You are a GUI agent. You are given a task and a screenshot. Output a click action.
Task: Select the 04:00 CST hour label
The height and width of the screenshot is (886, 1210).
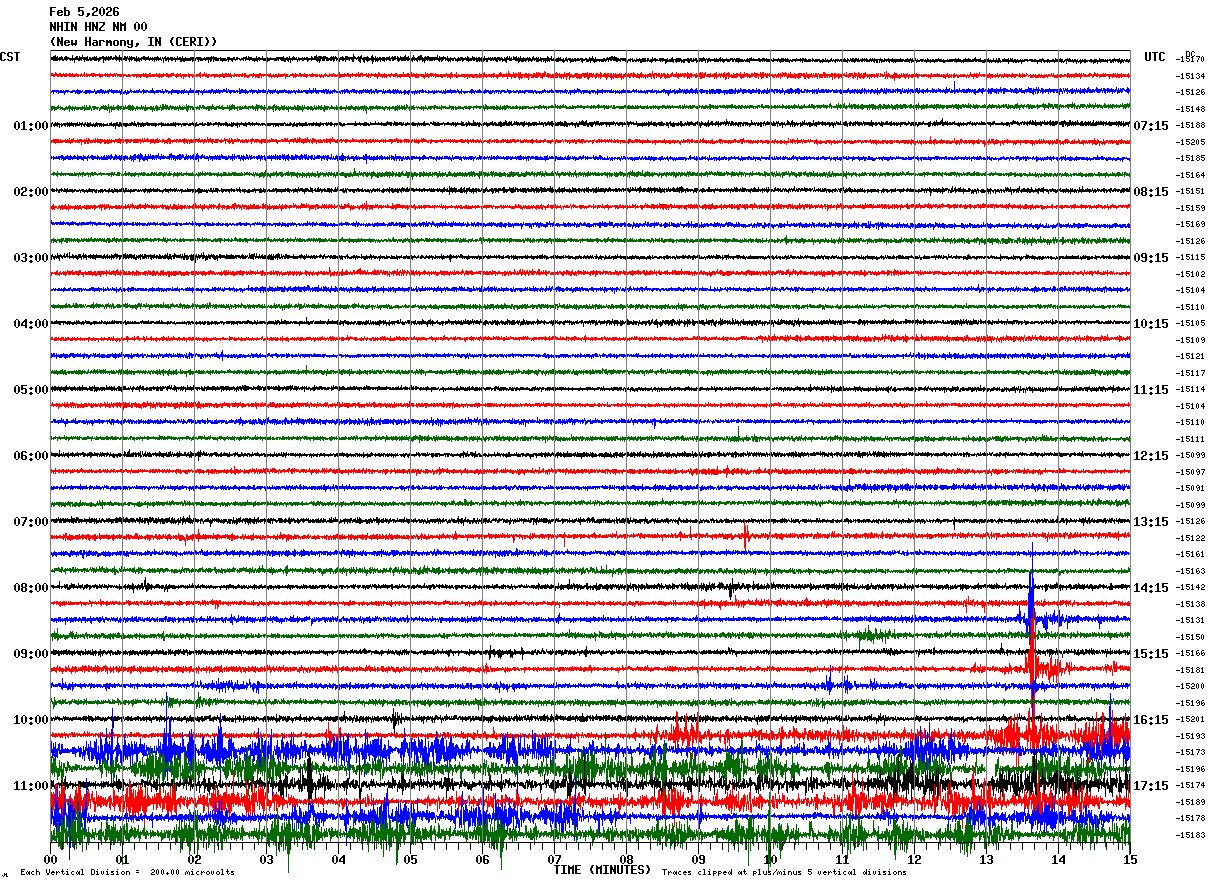(31, 324)
